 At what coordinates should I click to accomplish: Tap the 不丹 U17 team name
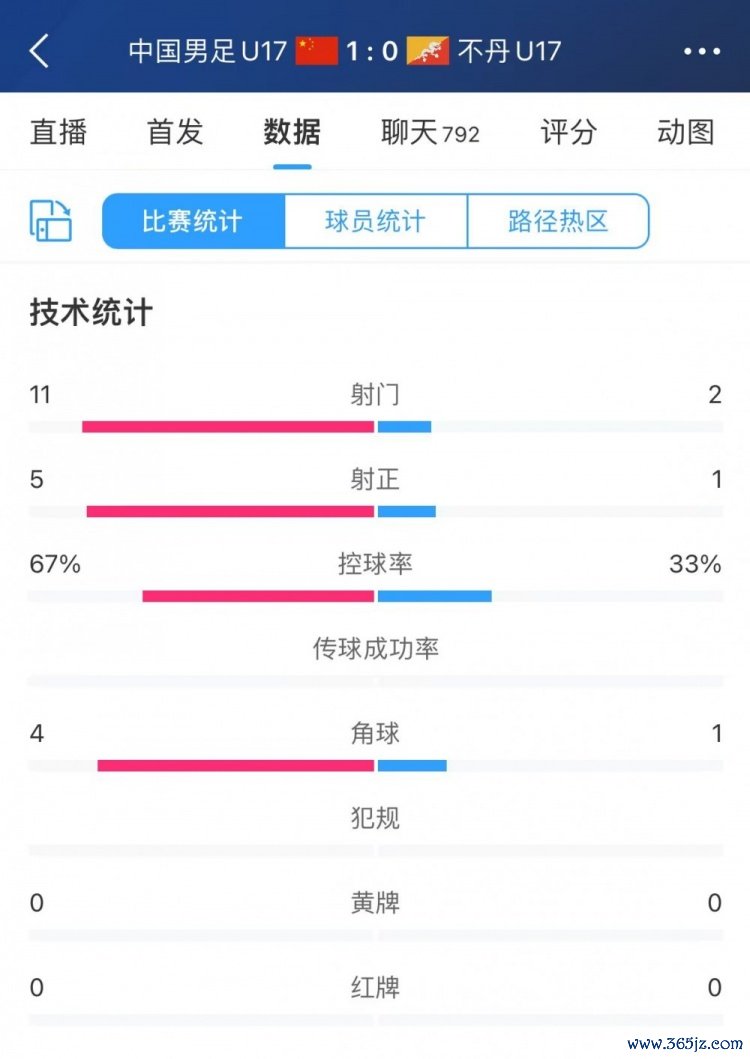(x=509, y=51)
